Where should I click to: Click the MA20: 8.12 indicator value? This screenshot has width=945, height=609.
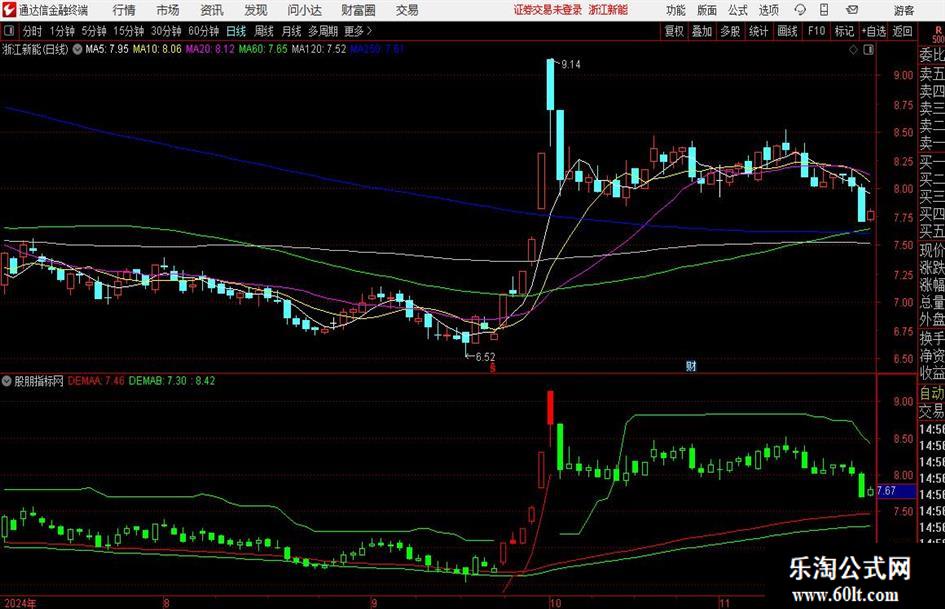[210, 49]
